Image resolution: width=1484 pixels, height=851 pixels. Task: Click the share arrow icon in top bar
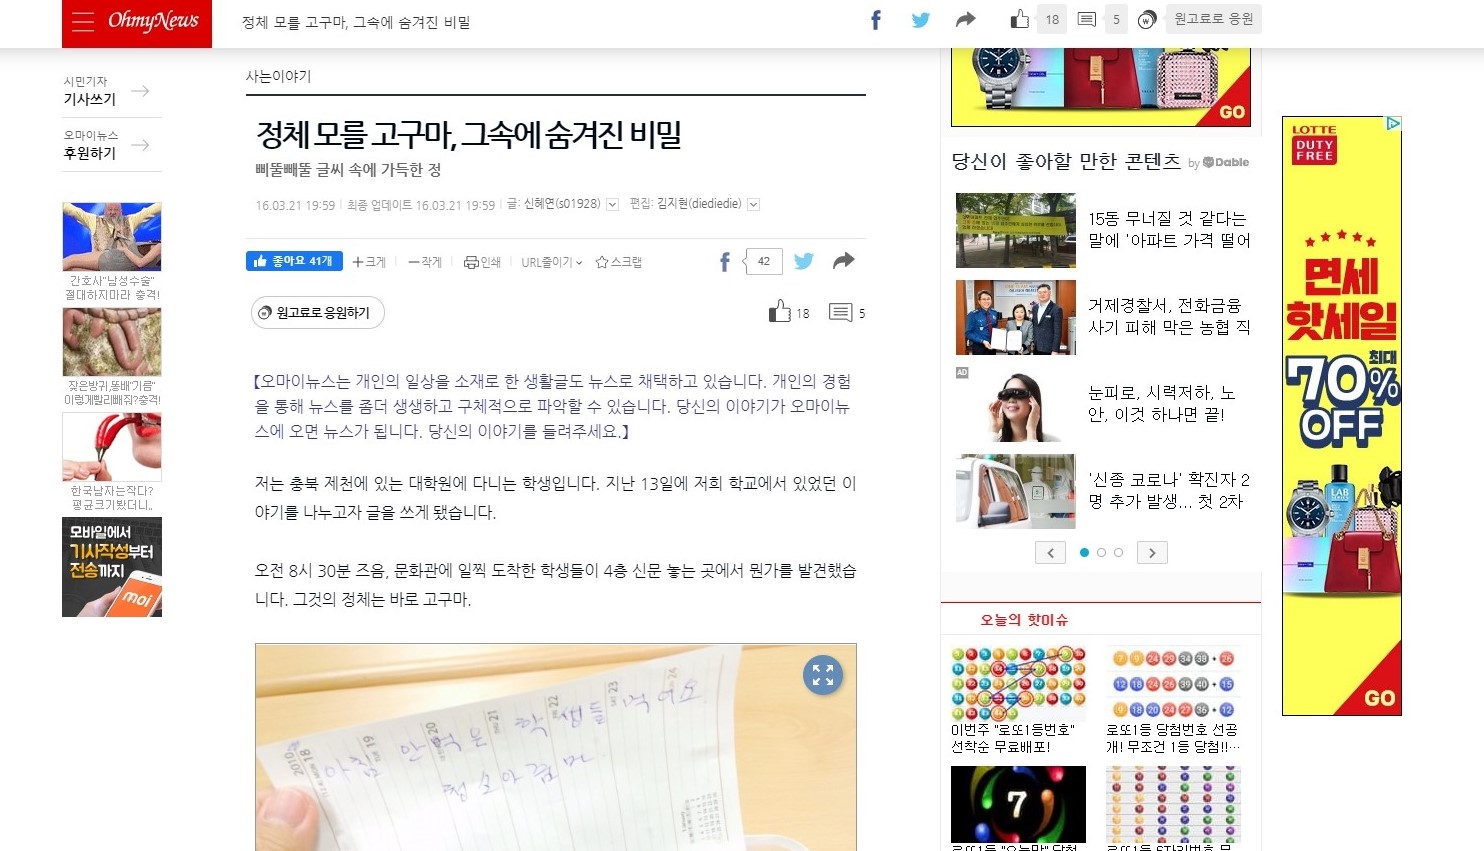click(x=965, y=20)
